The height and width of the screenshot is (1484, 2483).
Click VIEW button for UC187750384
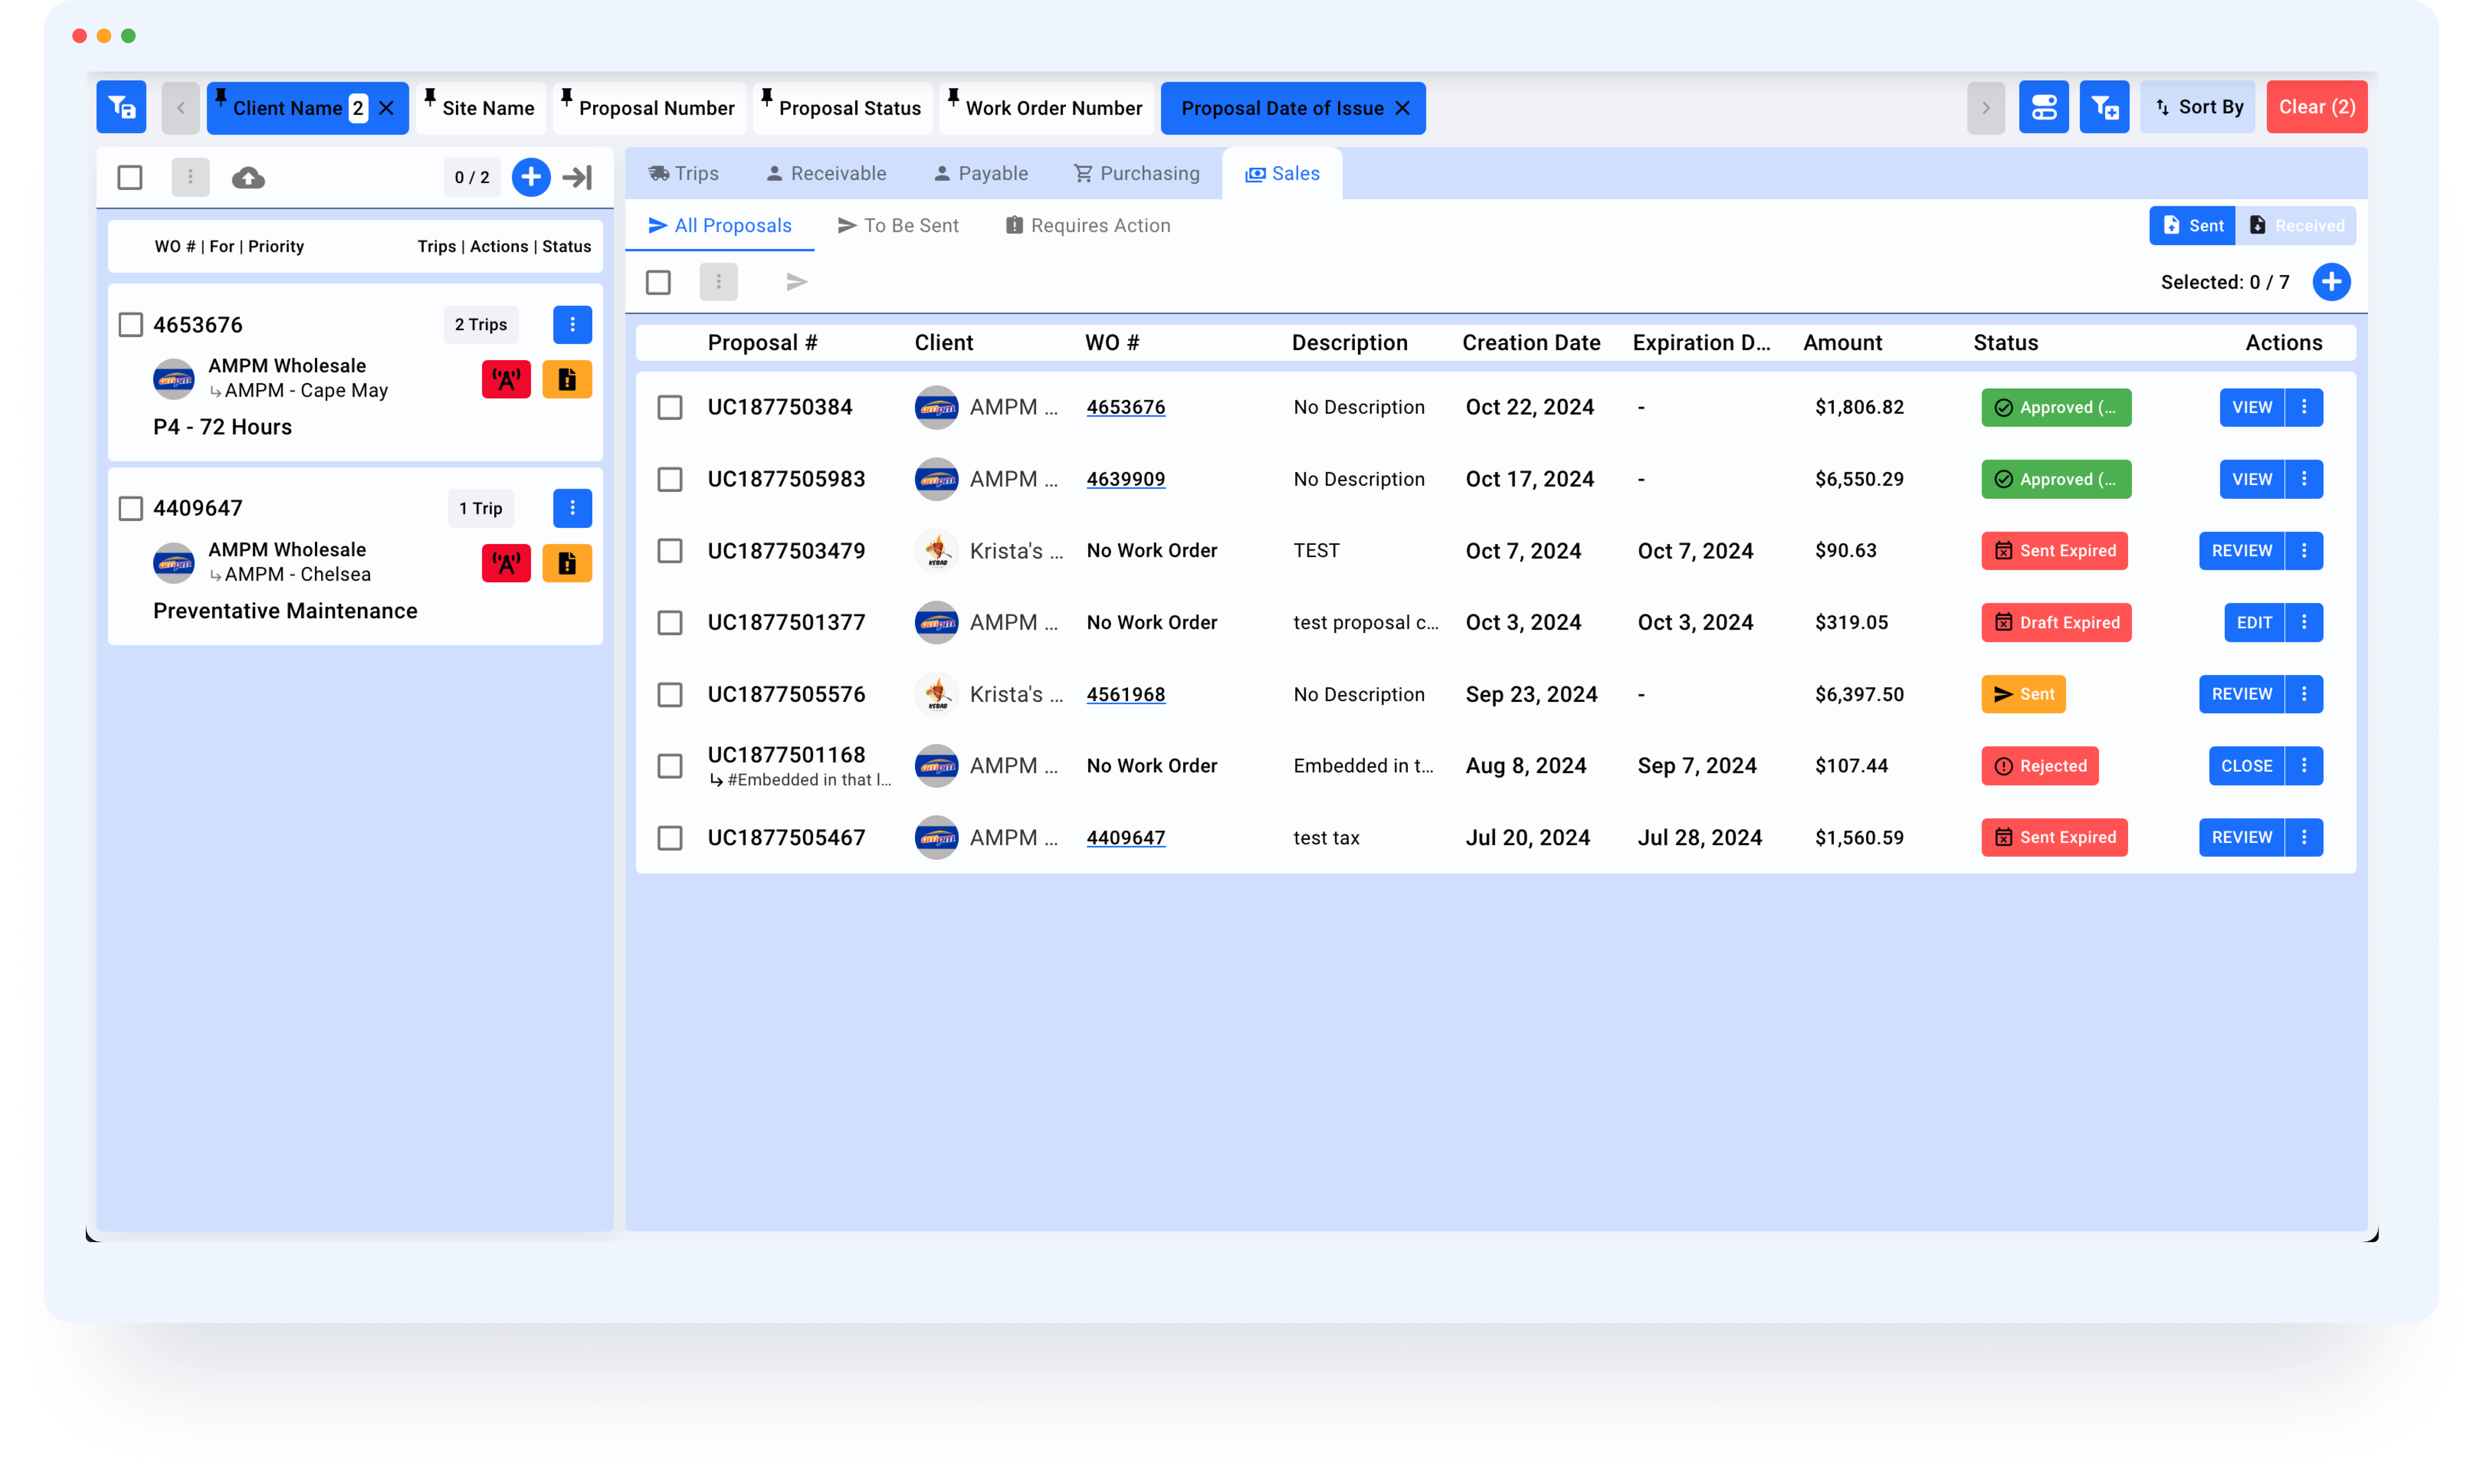pyautogui.click(x=2251, y=407)
